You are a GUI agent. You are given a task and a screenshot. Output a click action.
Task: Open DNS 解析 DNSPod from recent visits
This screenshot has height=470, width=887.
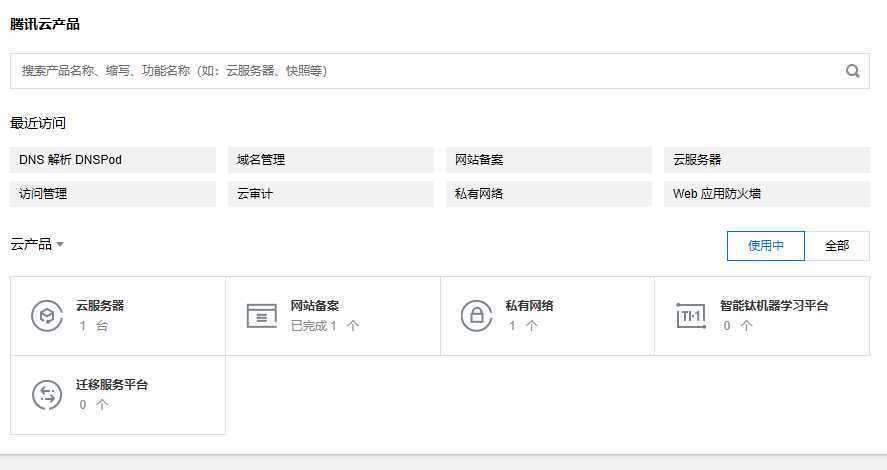pos(113,160)
